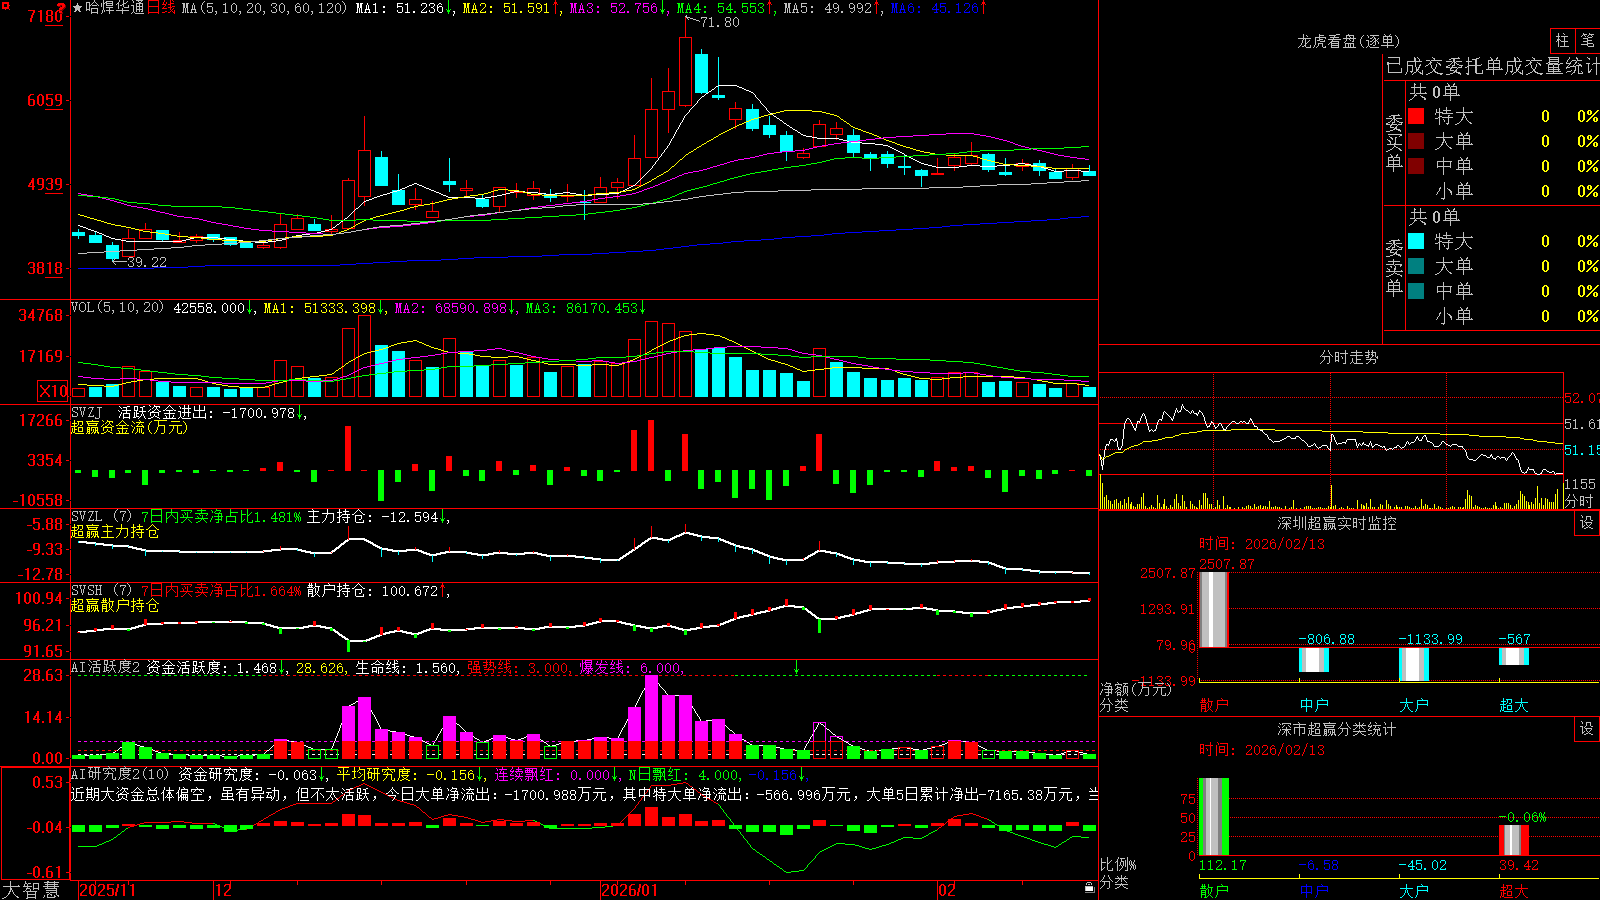
Task: Click the 超赢资金流(万元) label
Action: (129, 427)
